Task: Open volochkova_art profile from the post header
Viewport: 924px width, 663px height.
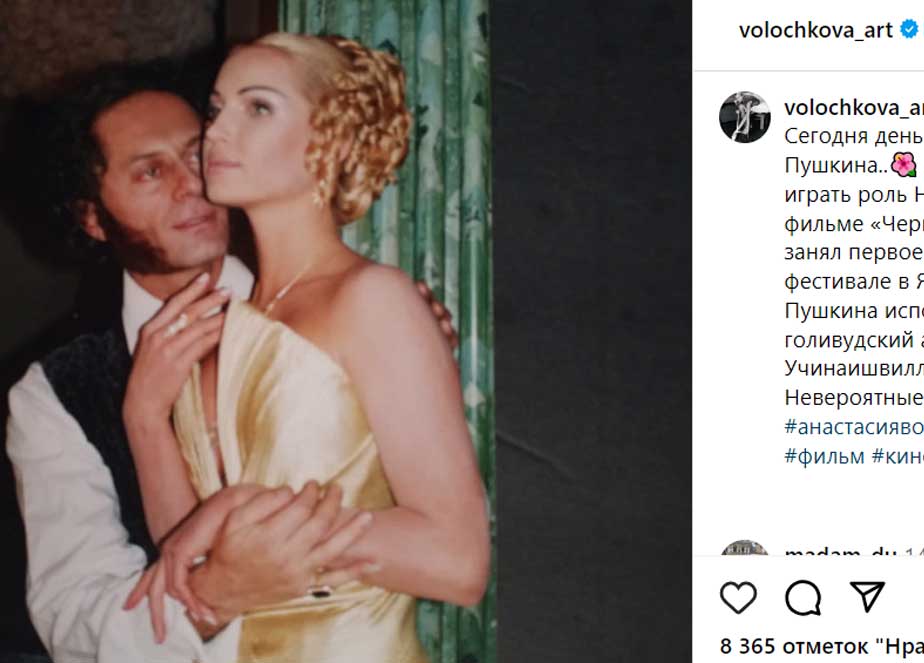Action: (815, 30)
